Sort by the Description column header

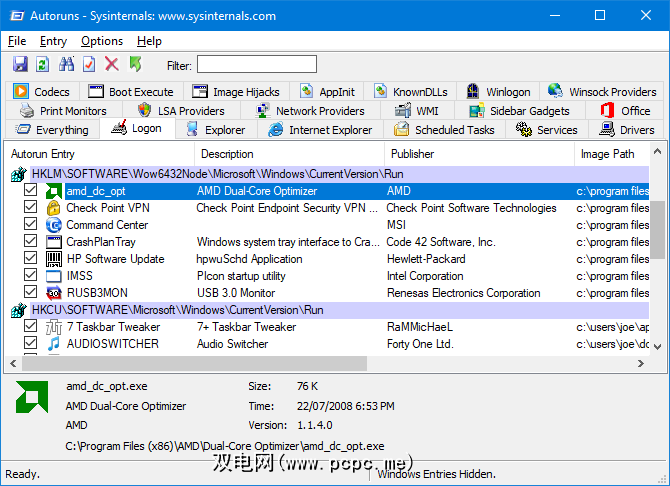[227, 154]
